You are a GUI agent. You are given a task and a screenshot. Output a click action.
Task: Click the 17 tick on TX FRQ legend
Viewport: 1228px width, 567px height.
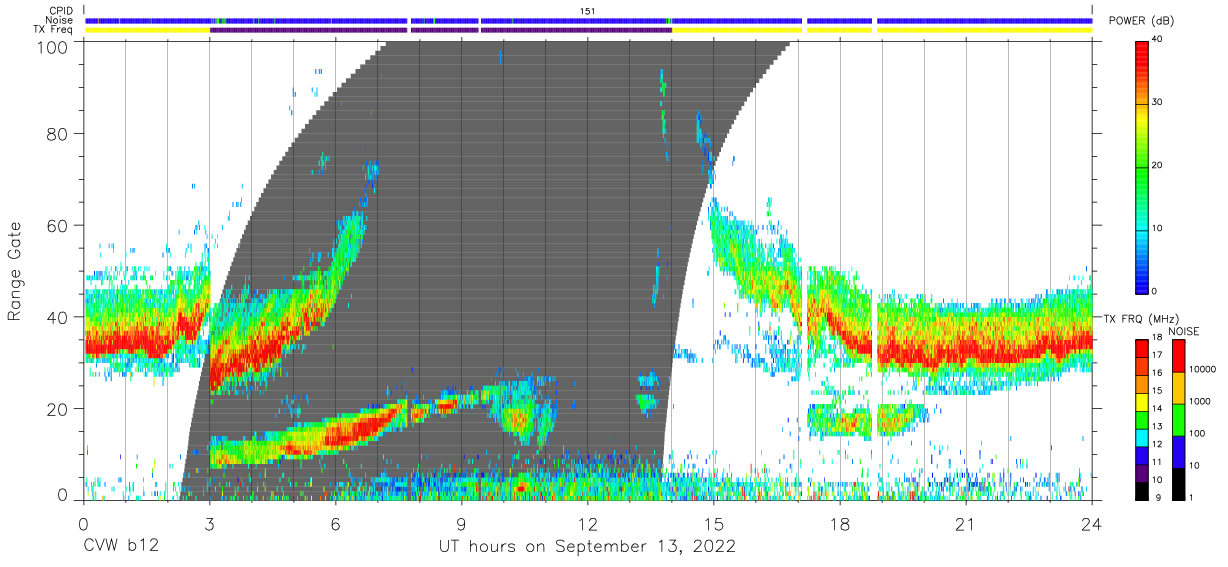1157,354
